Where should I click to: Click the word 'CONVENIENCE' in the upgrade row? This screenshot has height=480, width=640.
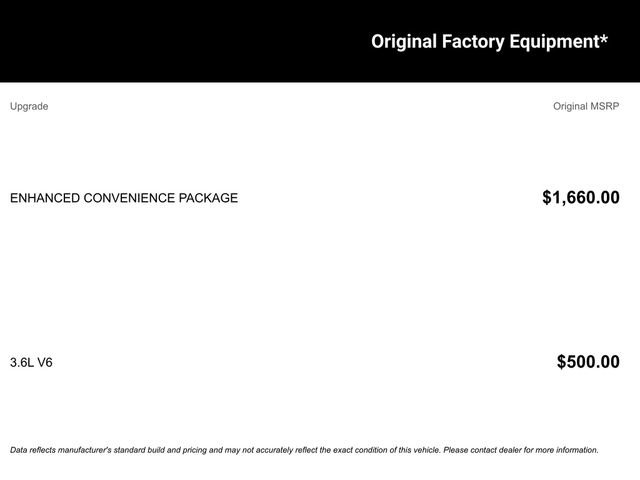[x=129, y=198]
